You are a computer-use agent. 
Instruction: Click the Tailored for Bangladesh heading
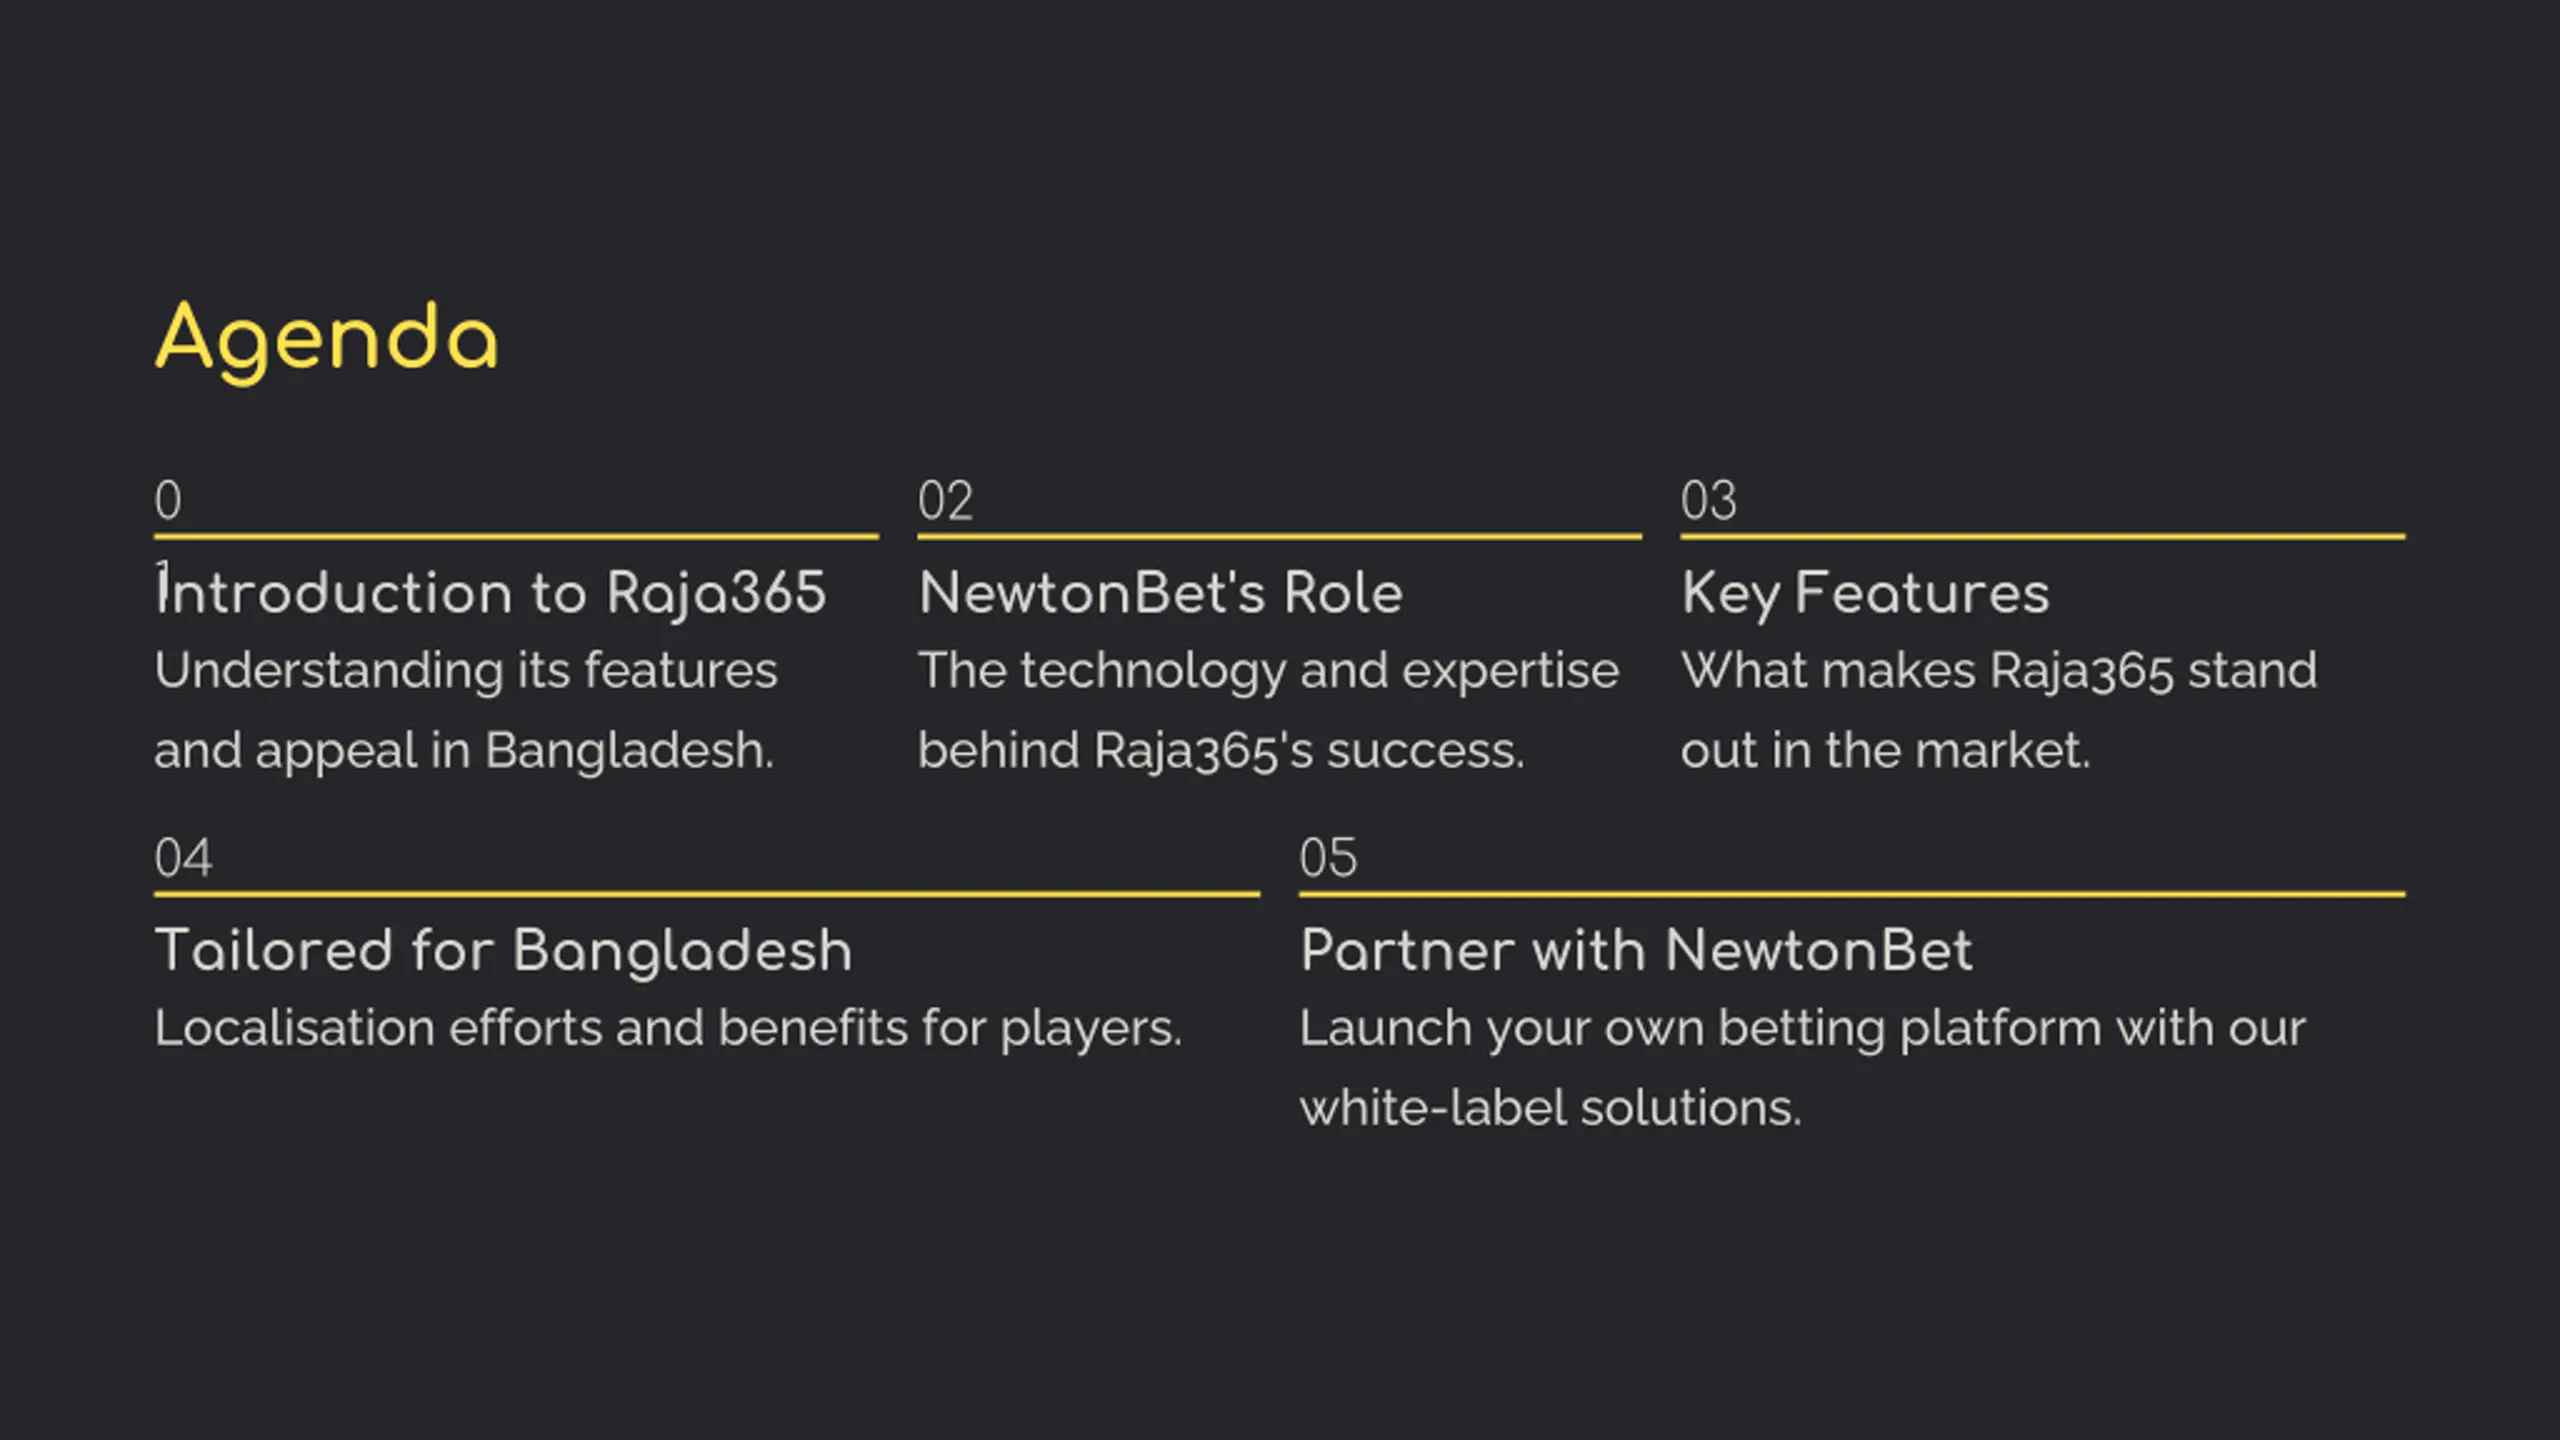pyautogui.click(x=503, y=950)
